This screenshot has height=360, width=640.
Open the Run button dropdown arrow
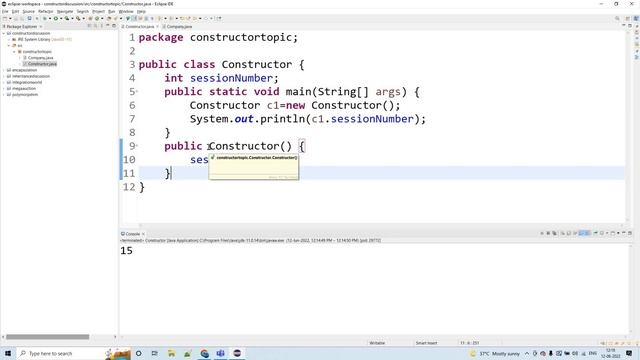pos(61,18)
